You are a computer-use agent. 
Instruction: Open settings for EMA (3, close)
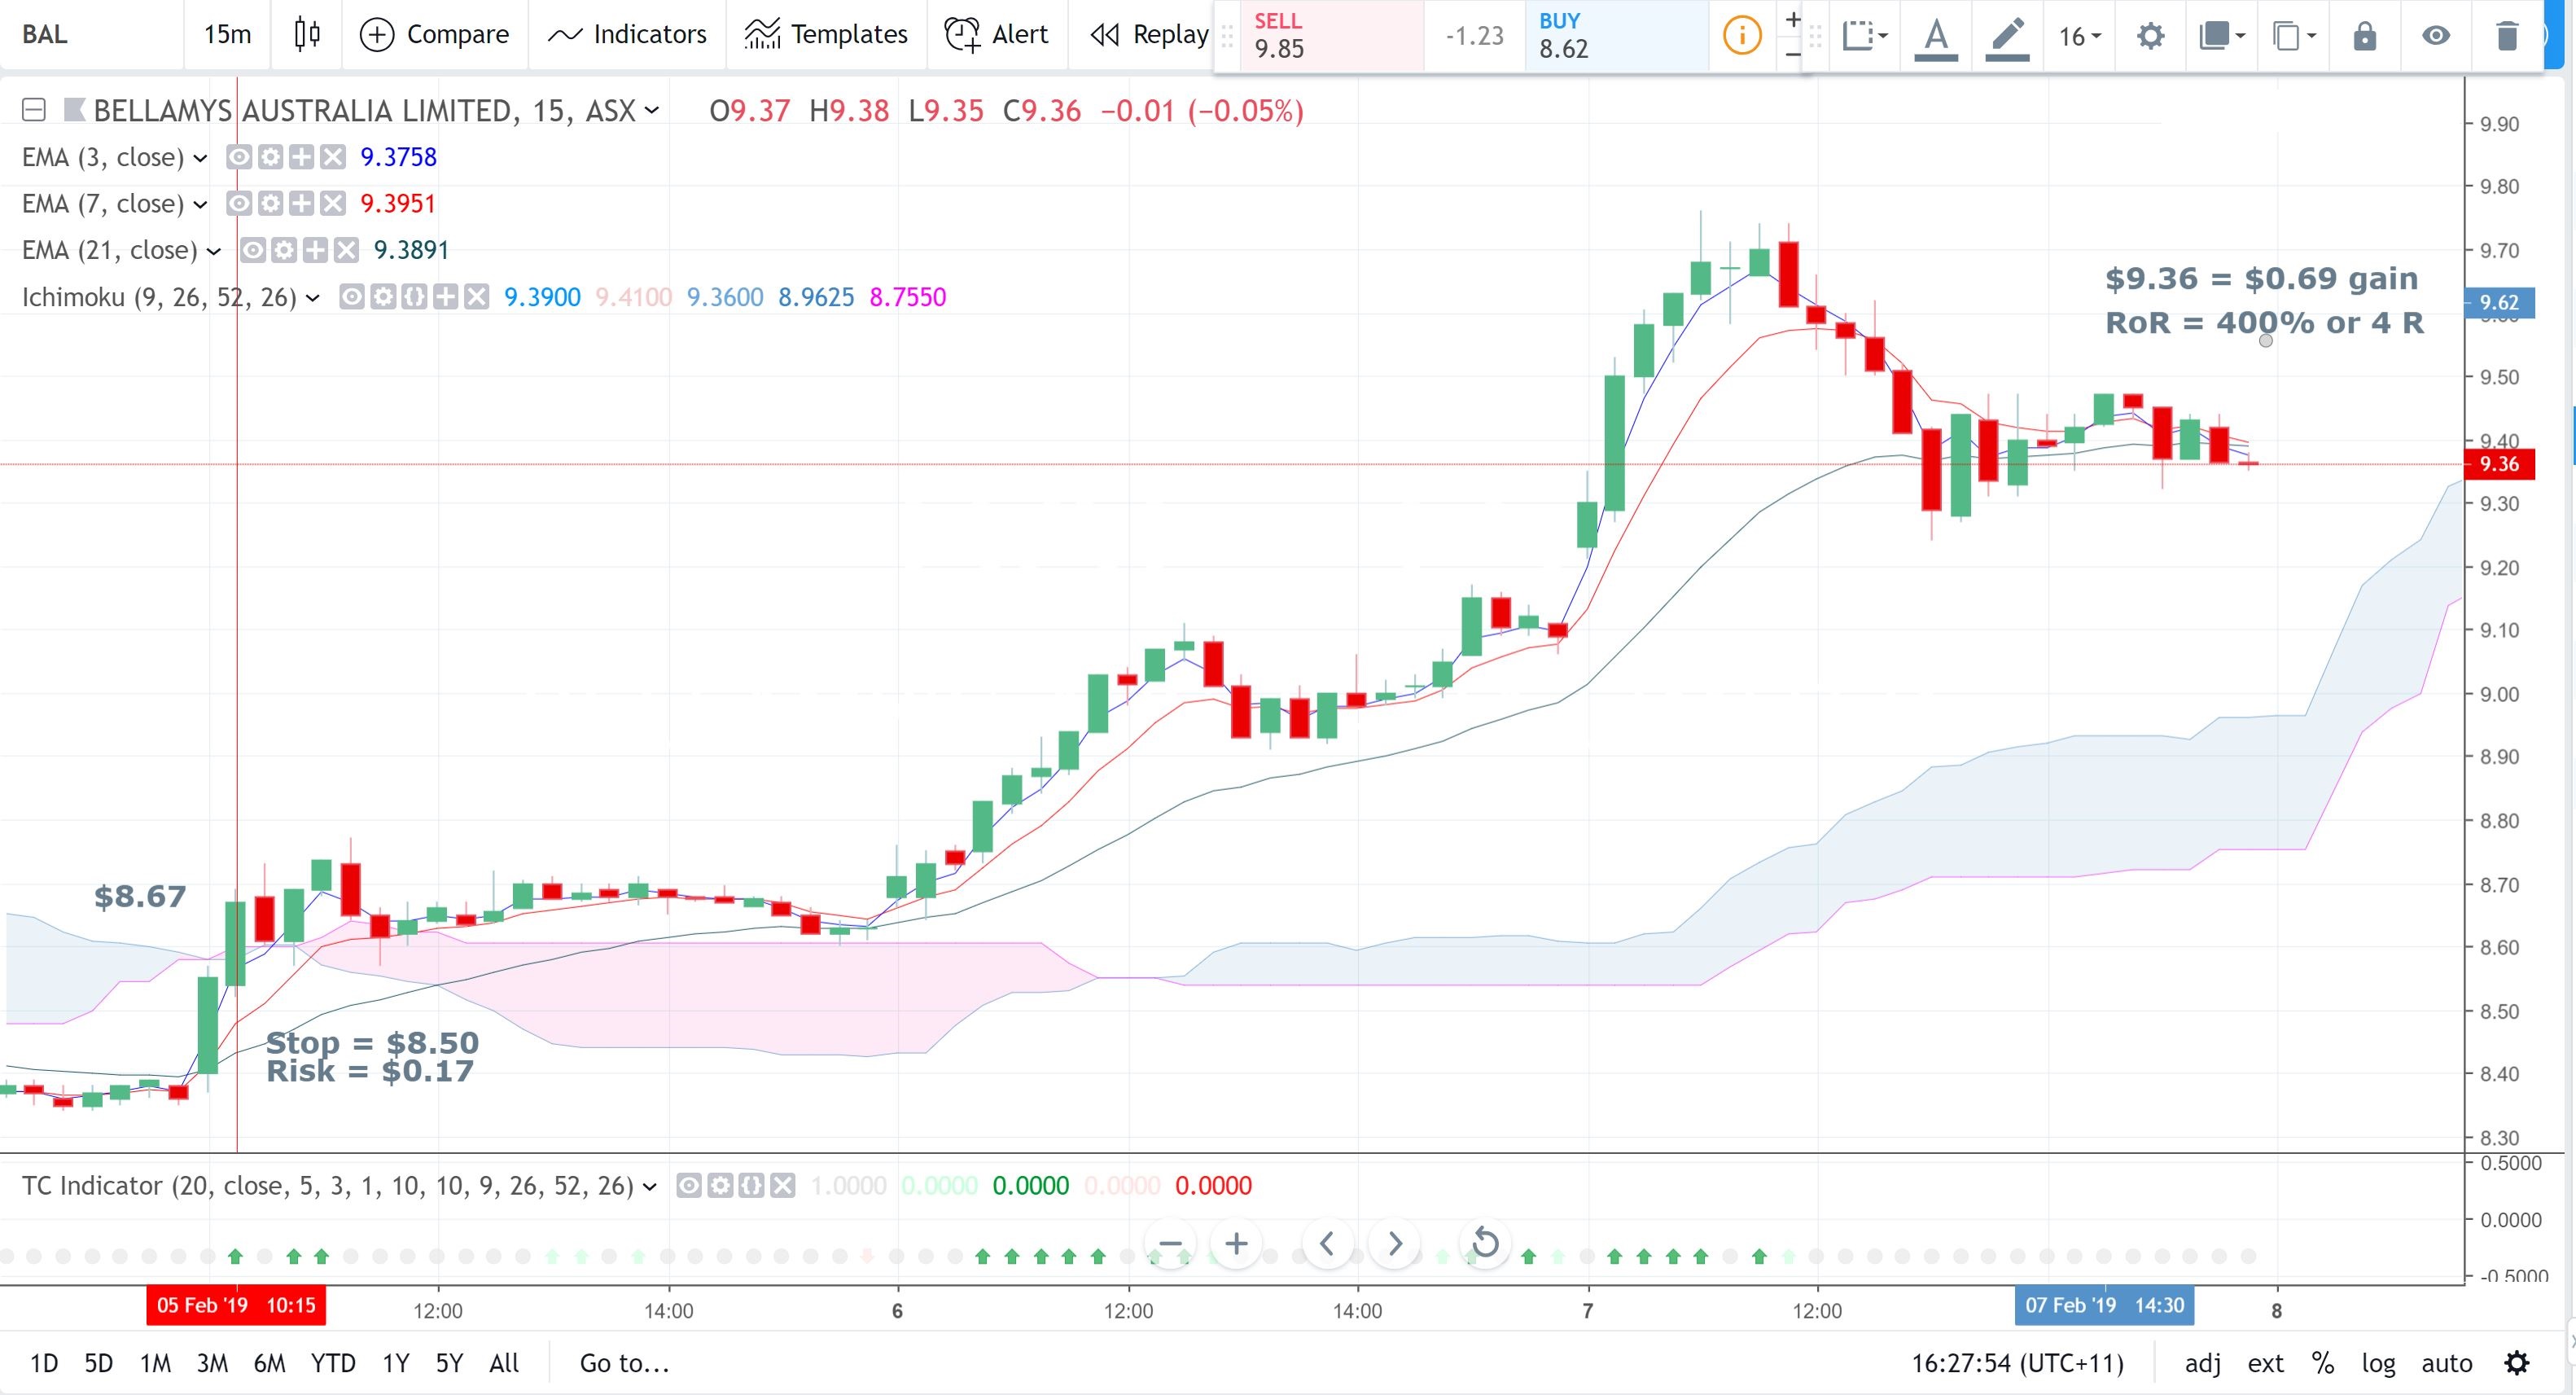270,157
